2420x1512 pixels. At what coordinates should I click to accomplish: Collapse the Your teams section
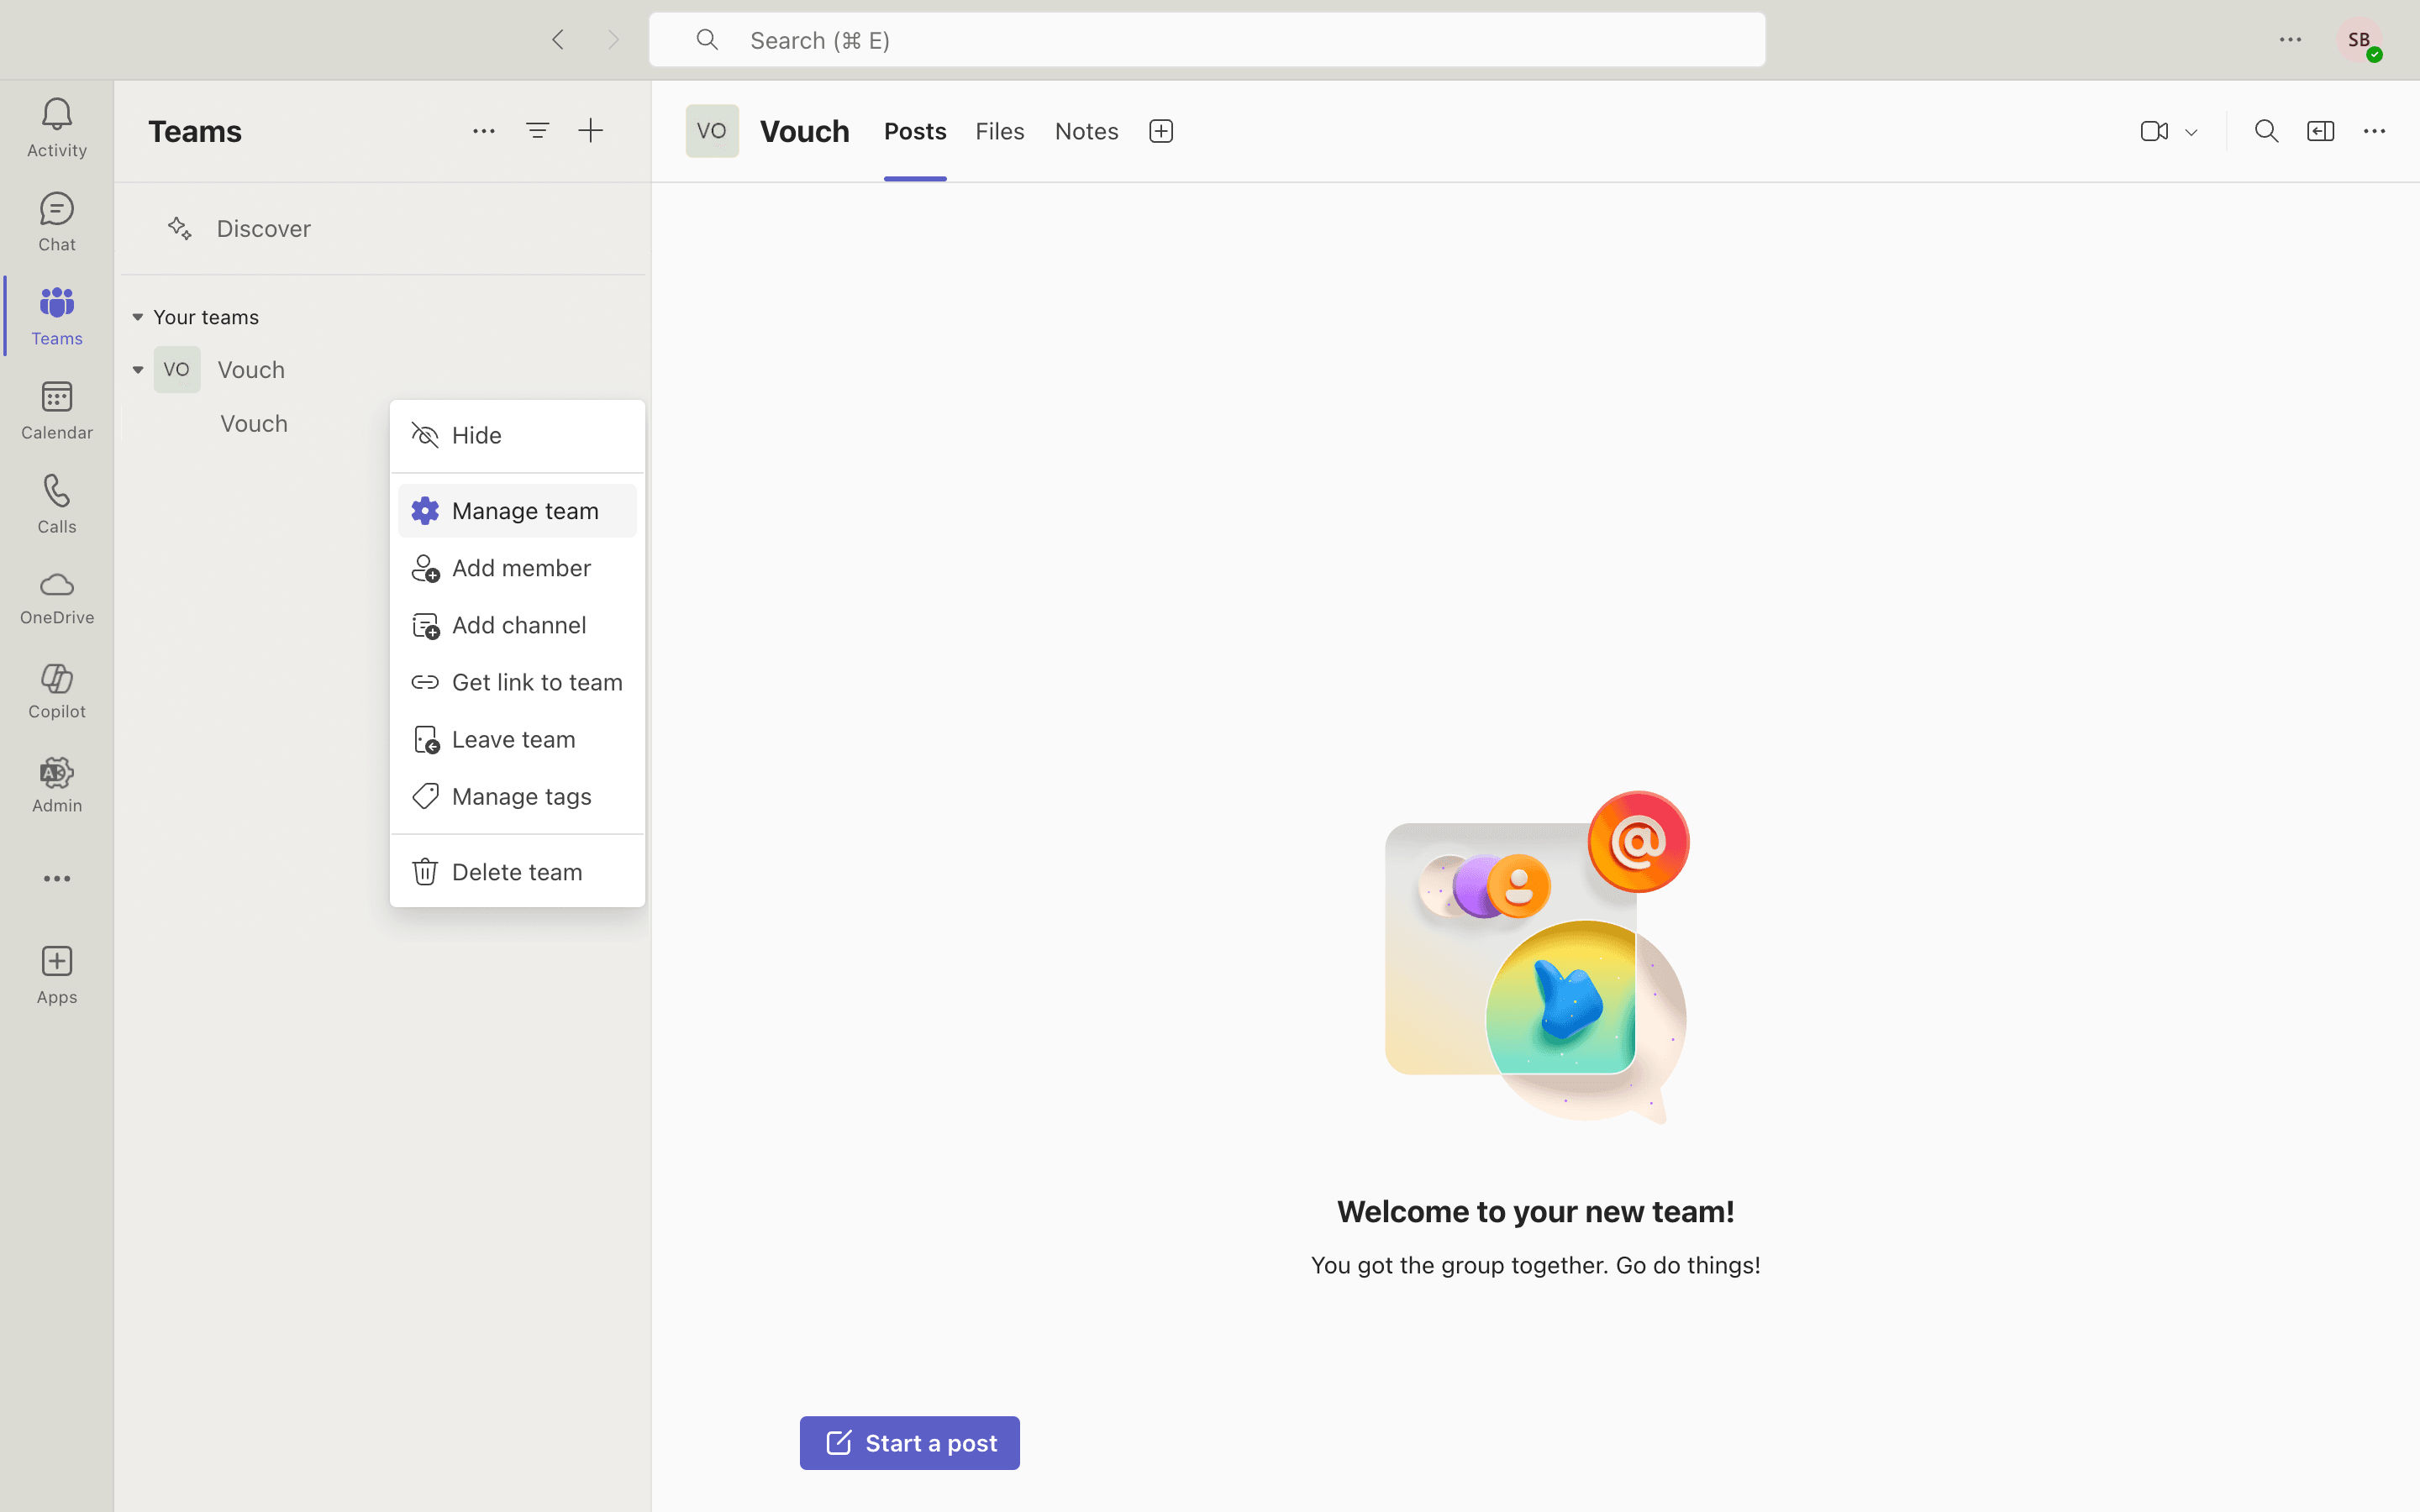(x=138, y=317)
